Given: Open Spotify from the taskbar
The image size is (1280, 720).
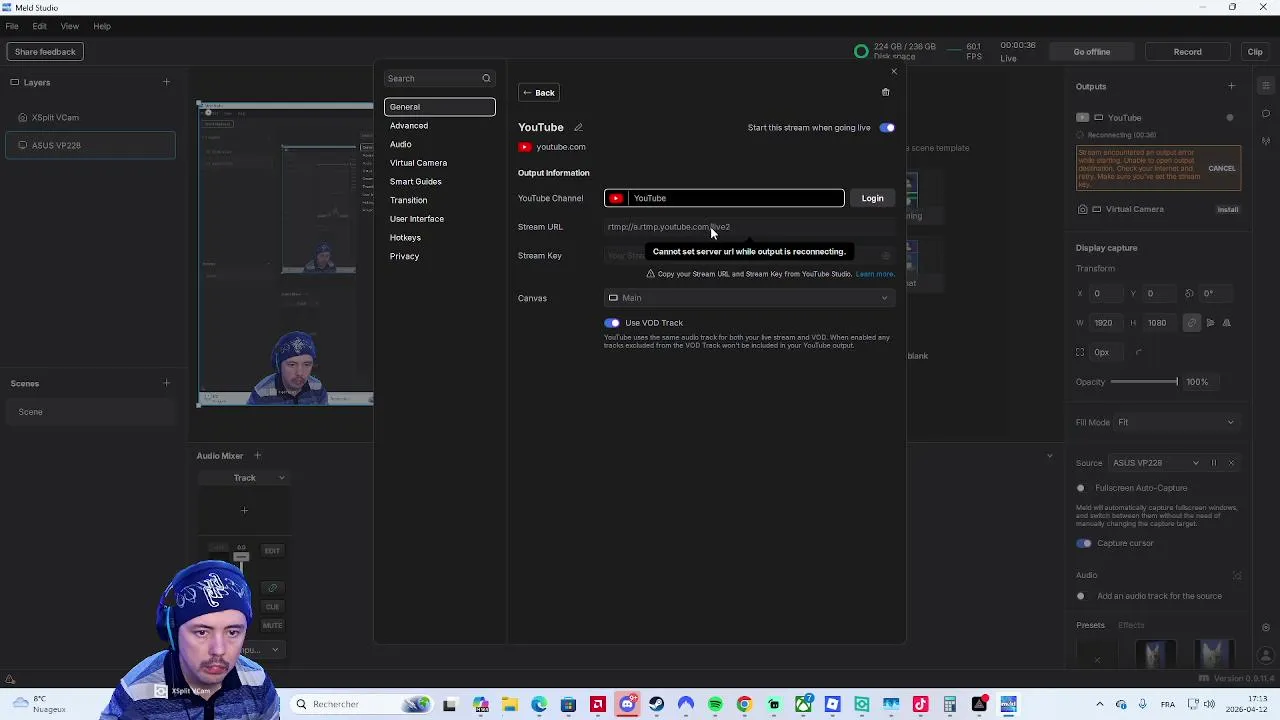Looking at the screenshot, I should pos(715,704).
